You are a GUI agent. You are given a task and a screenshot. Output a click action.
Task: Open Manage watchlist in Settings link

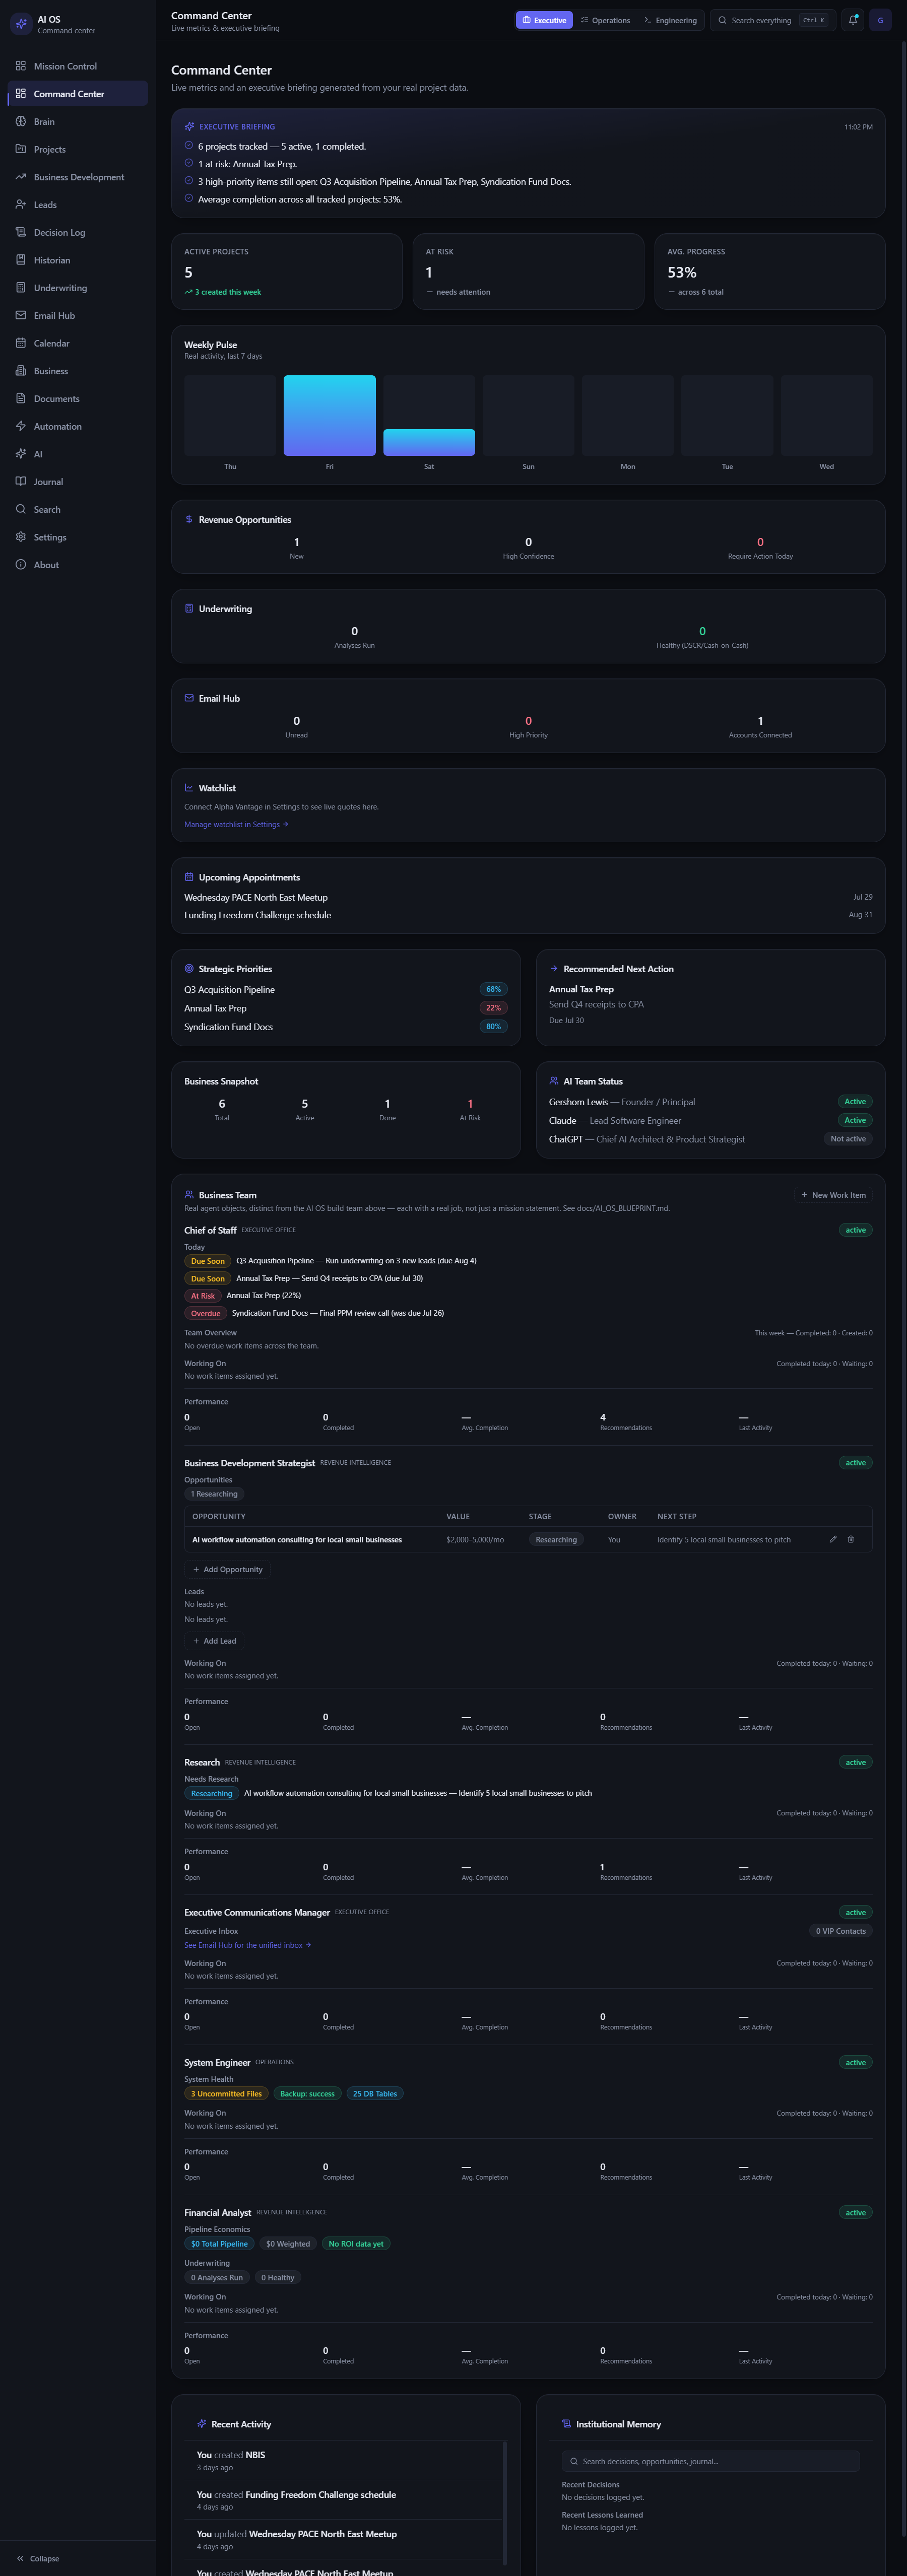click(x=236, y=825)
